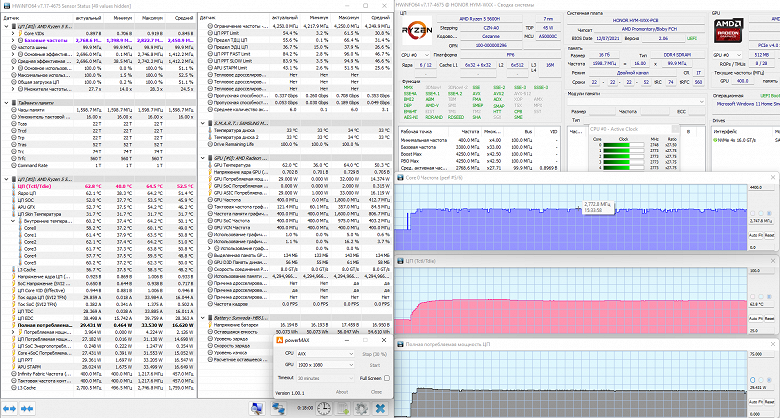Image resolution: width=780 pixels, height=418 pixels.
Task: Click the 75.000 max field of power graph
Action: pyautogui.click(x=762, y=354)
